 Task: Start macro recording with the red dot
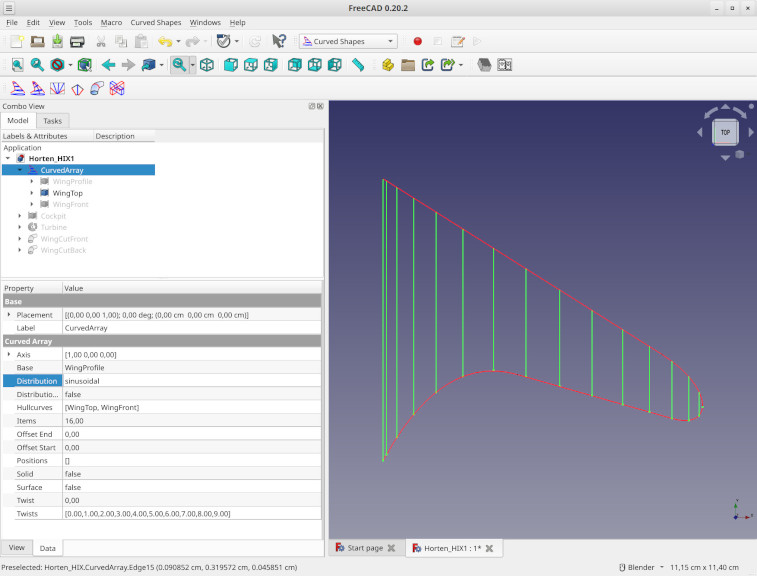pyautogui.click(x=418, y=42)
